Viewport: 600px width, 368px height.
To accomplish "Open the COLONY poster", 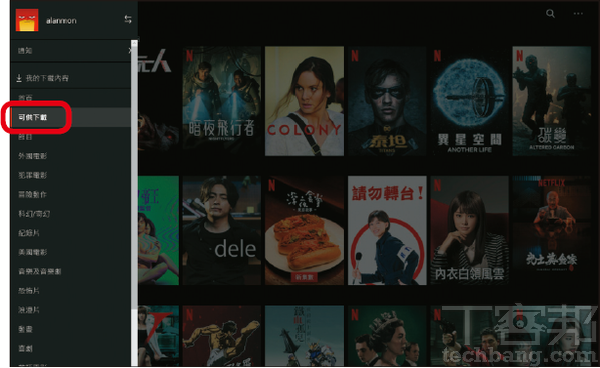I will (305, 101).
